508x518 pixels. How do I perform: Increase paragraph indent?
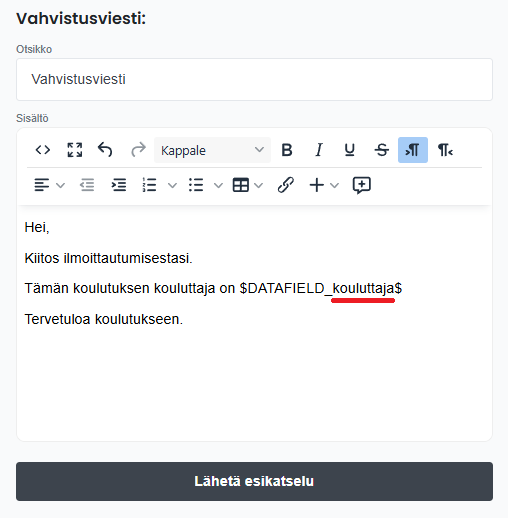point(119,185)
